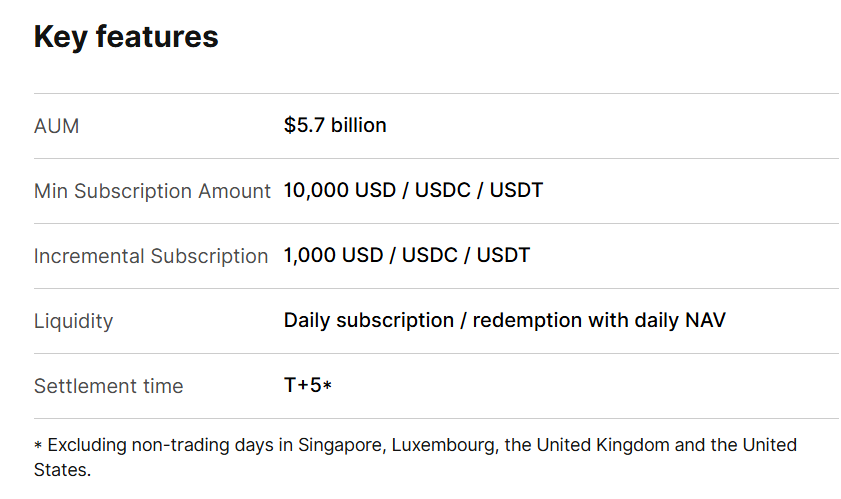Click the Key features heading

pyautogui.click(x=126, y=37)
